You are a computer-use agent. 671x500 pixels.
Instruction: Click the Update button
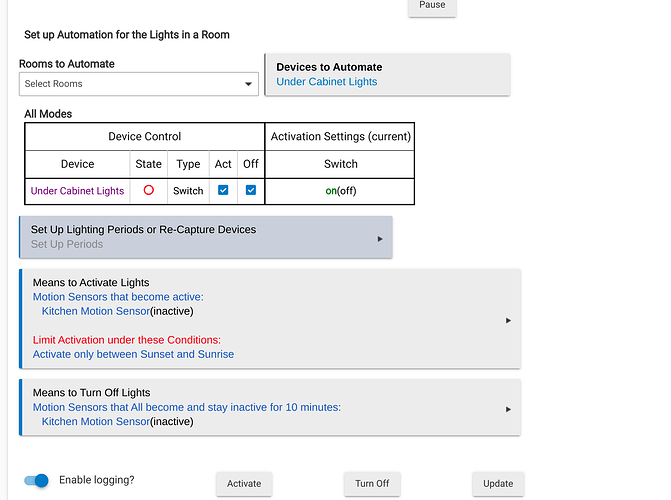point(498,484)
